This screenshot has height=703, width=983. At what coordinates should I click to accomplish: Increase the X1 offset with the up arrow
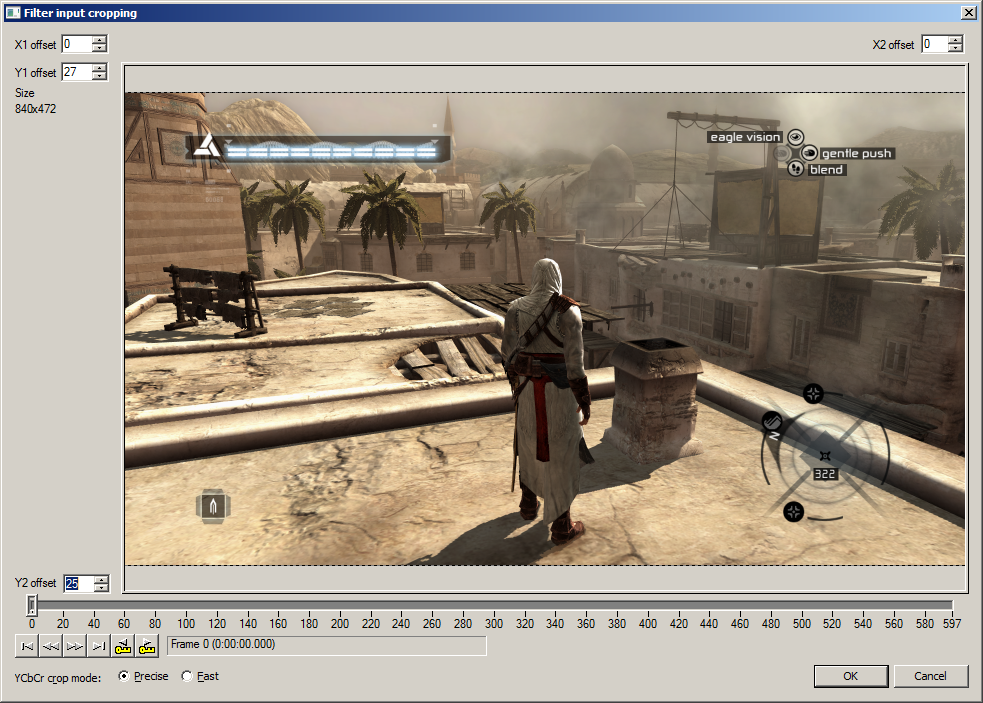click(100, 40)
